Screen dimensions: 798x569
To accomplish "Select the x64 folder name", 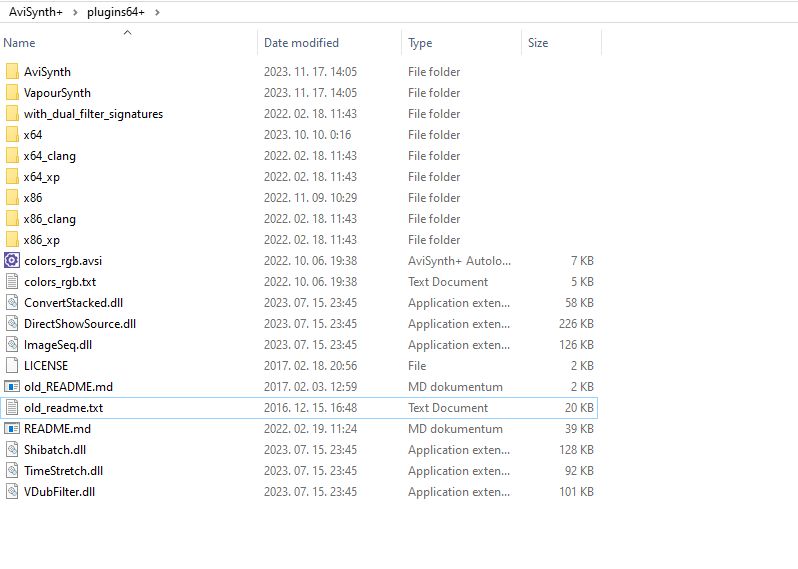I will click(33, 135).
